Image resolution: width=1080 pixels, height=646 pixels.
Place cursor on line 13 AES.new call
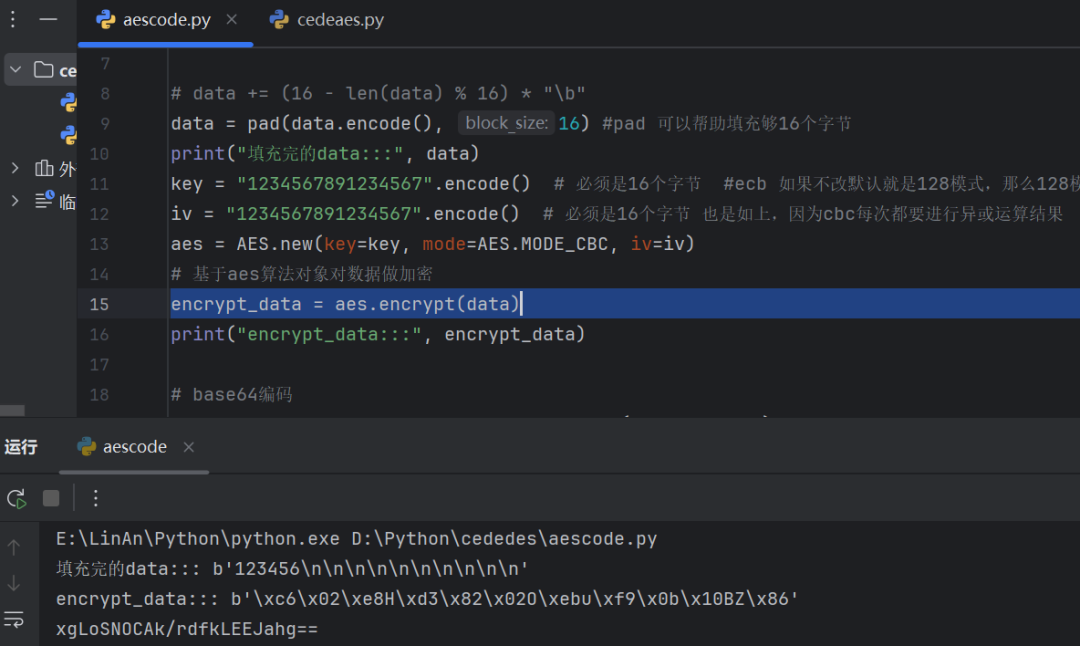pyautogui.click(x=433, y=244)
